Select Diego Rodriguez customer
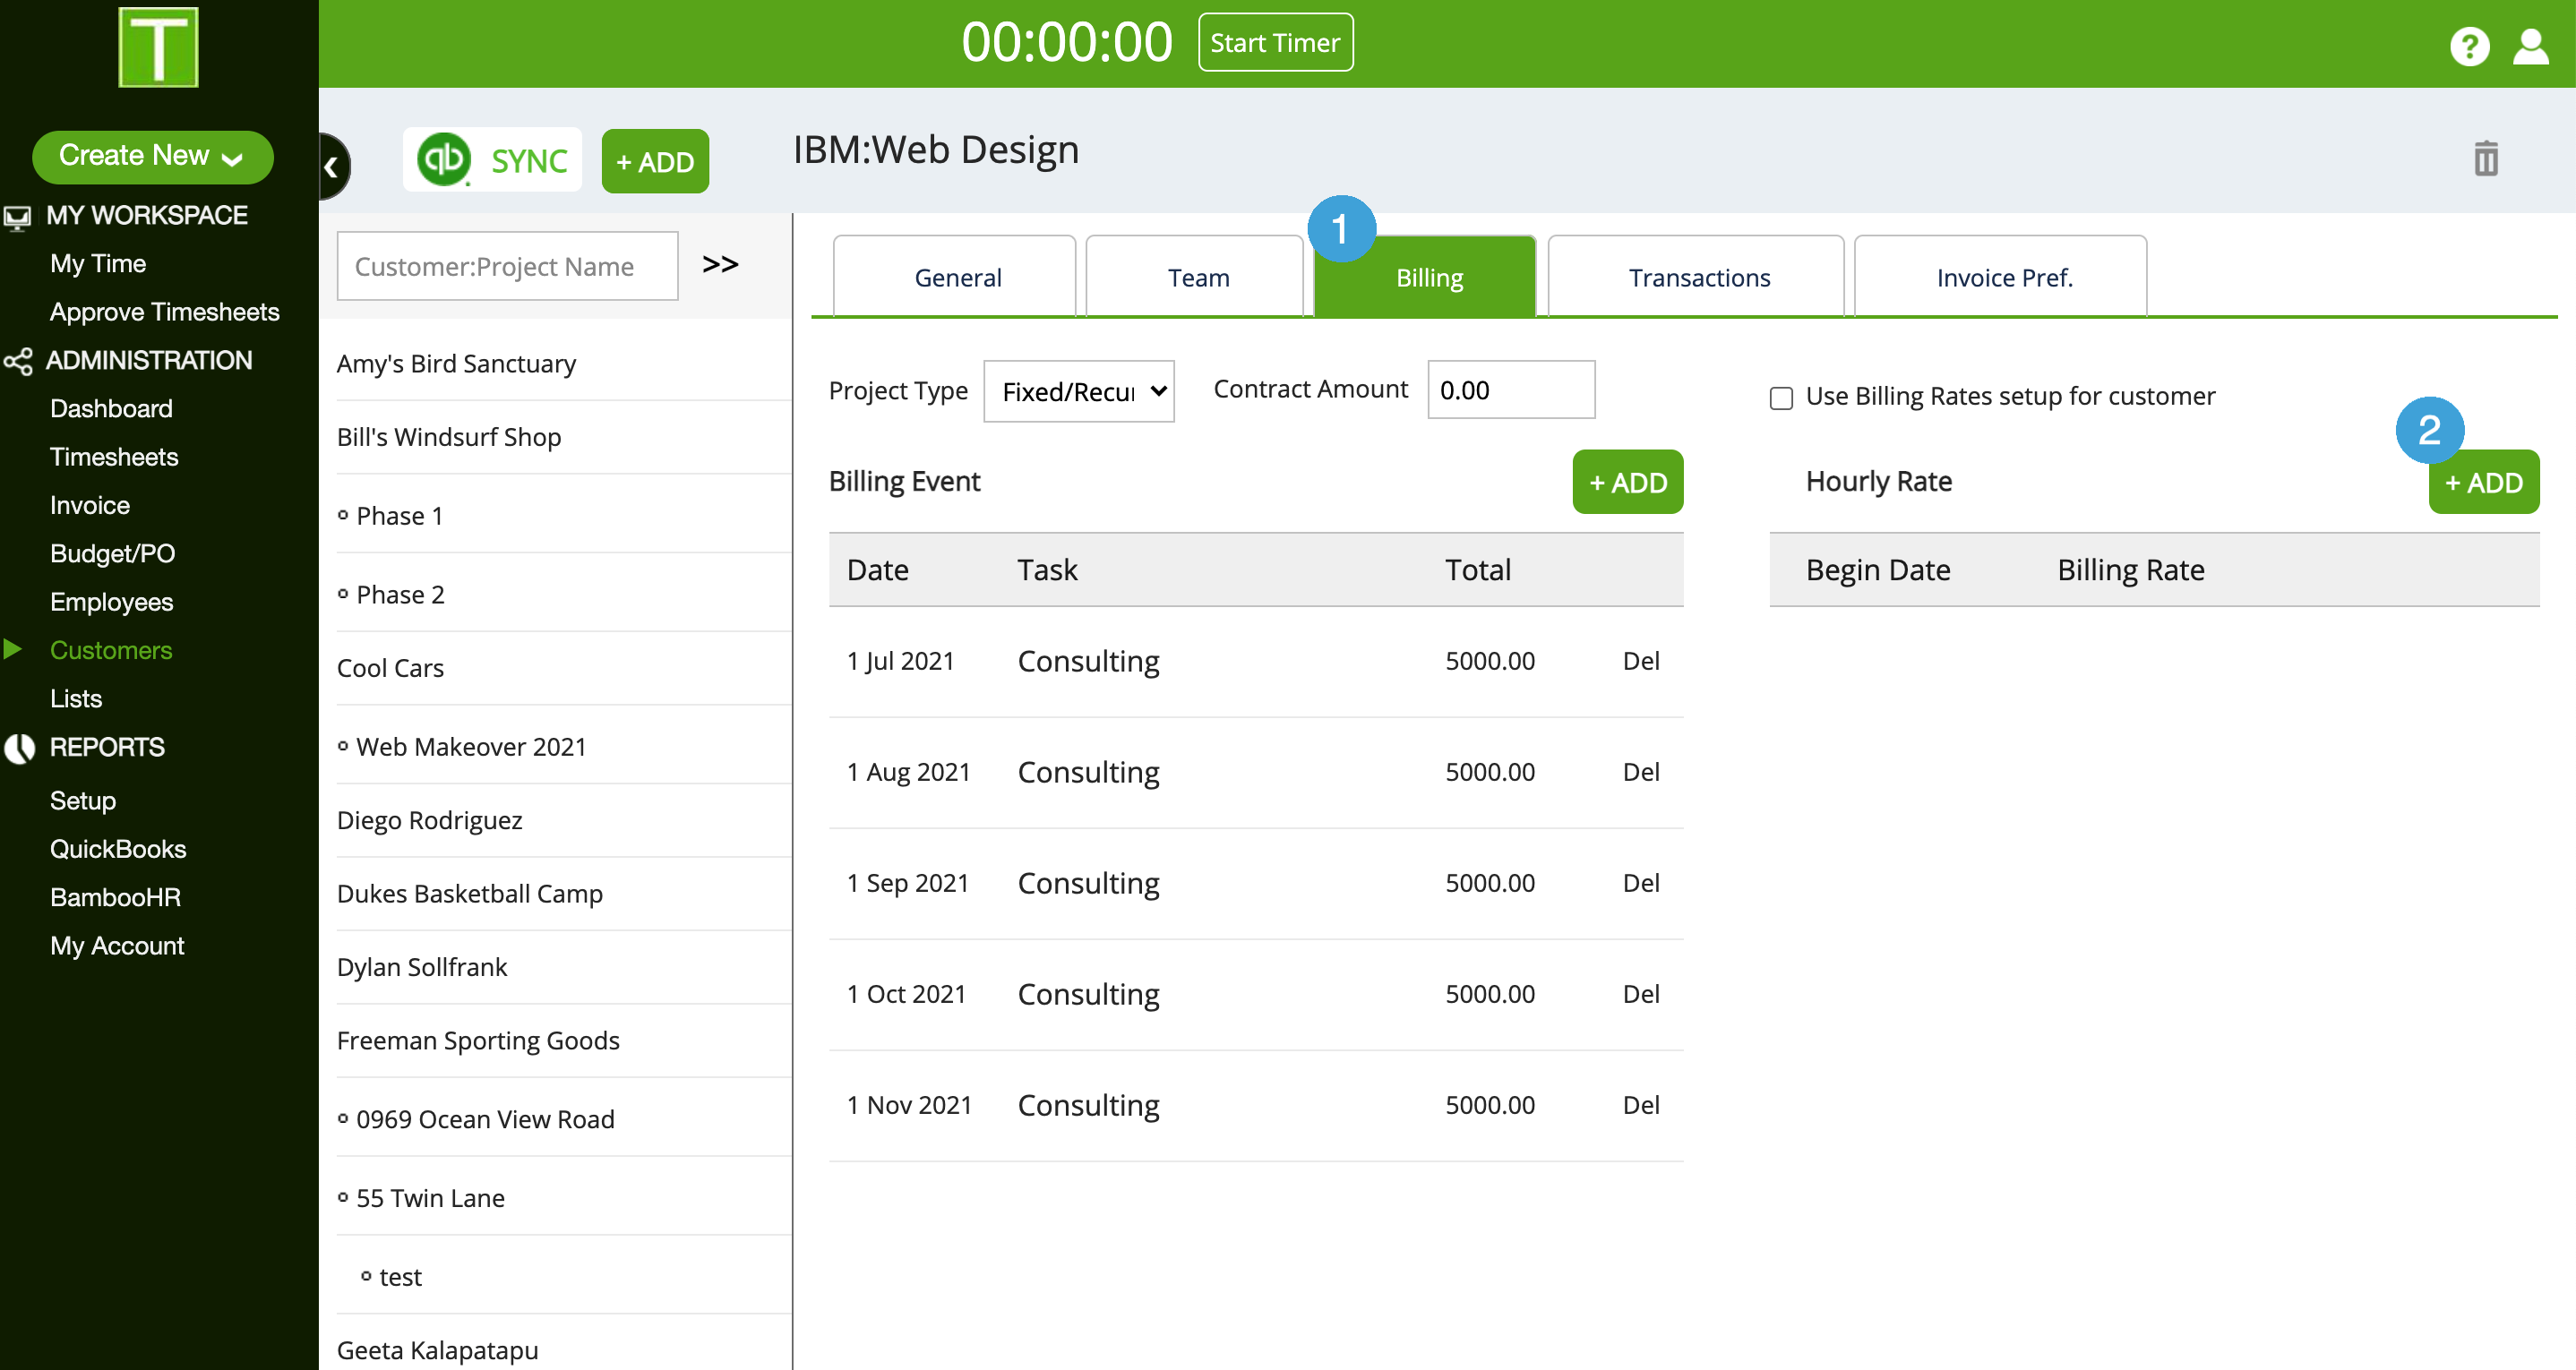This screenshot has height=1370, width=2576. (429, 820)
